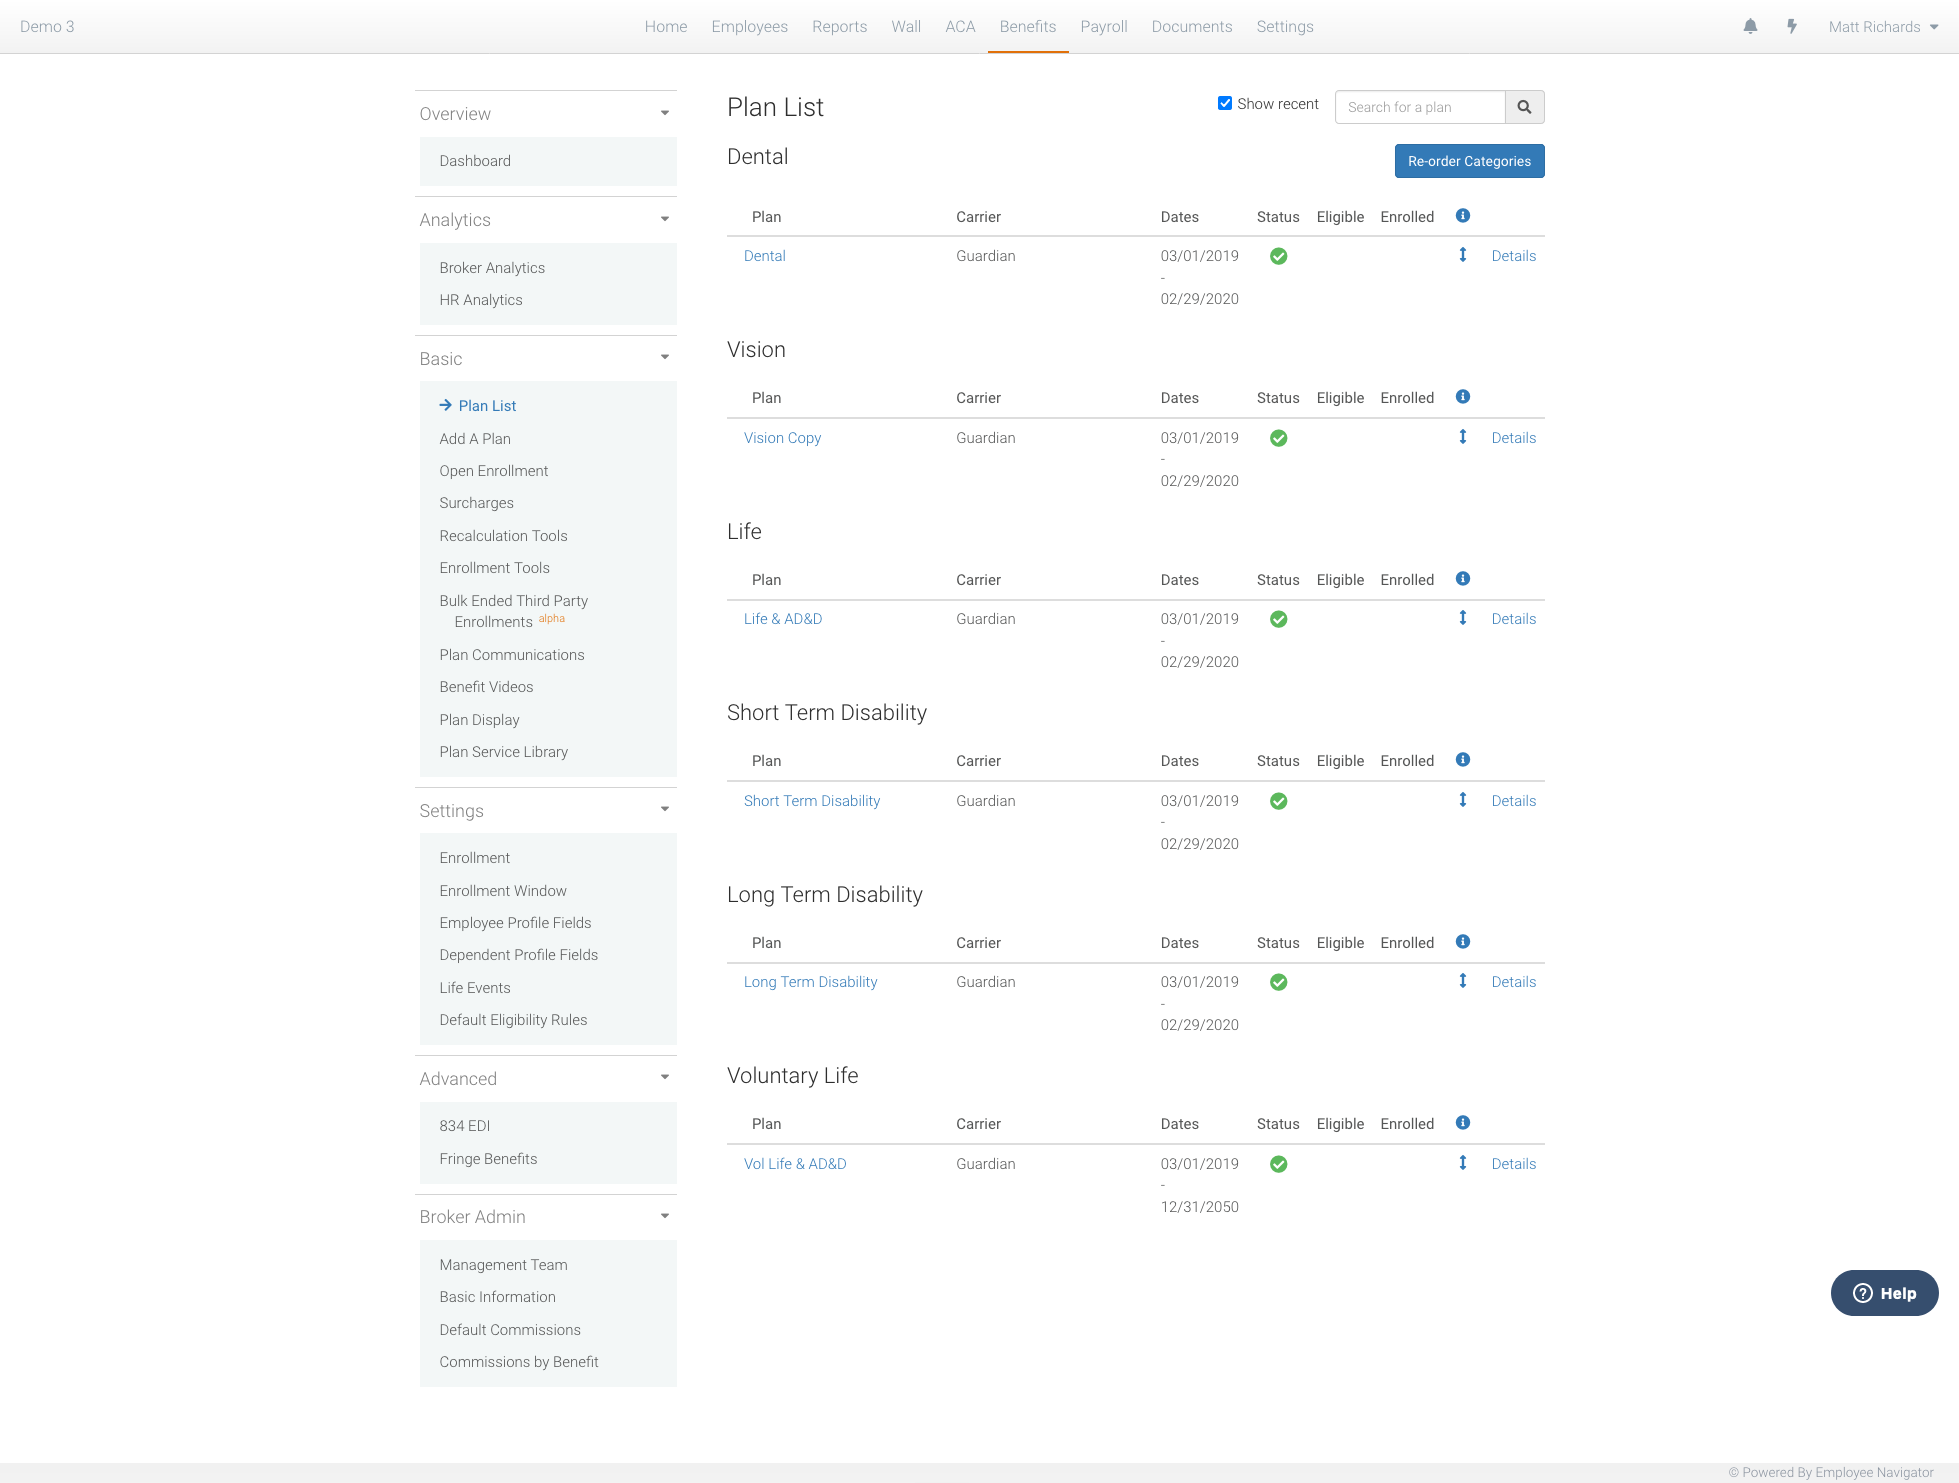The image size is (1959, 1483).
Task: Click the green status check on Vision Copy row
Action: coord(1278,438)
